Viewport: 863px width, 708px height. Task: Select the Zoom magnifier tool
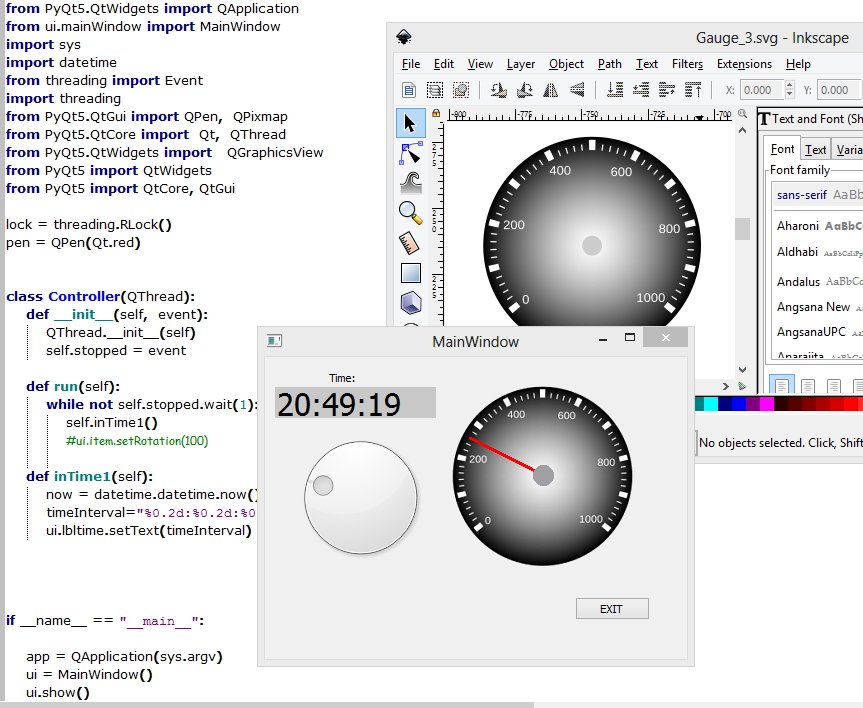click(x=411, y=213)
